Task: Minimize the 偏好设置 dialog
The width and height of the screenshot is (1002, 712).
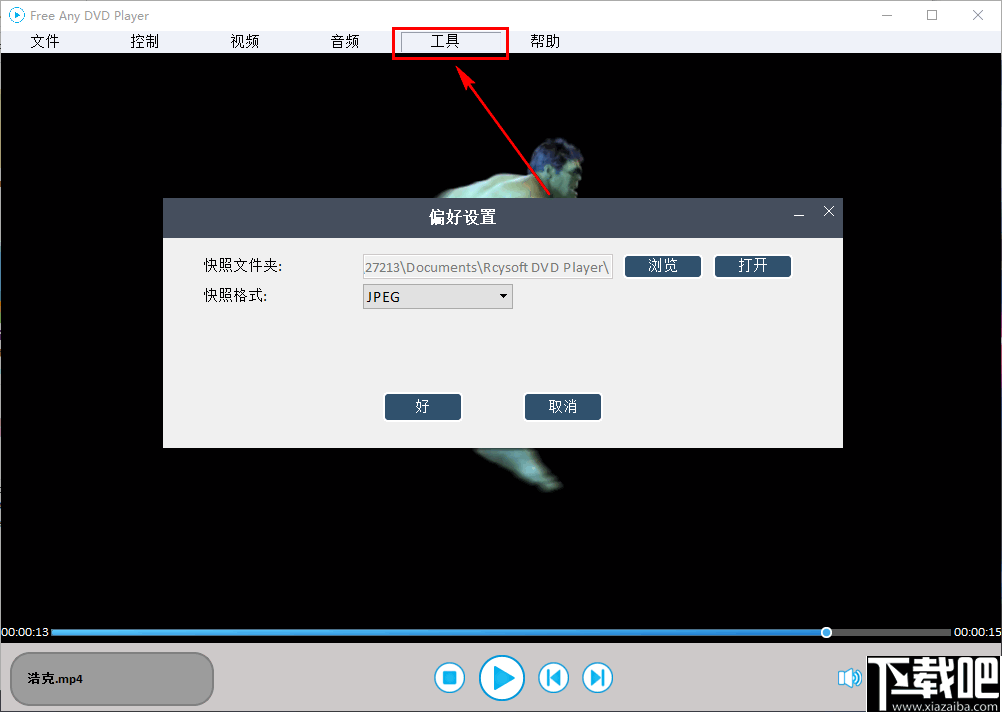Action: click(x=798, y=214)
